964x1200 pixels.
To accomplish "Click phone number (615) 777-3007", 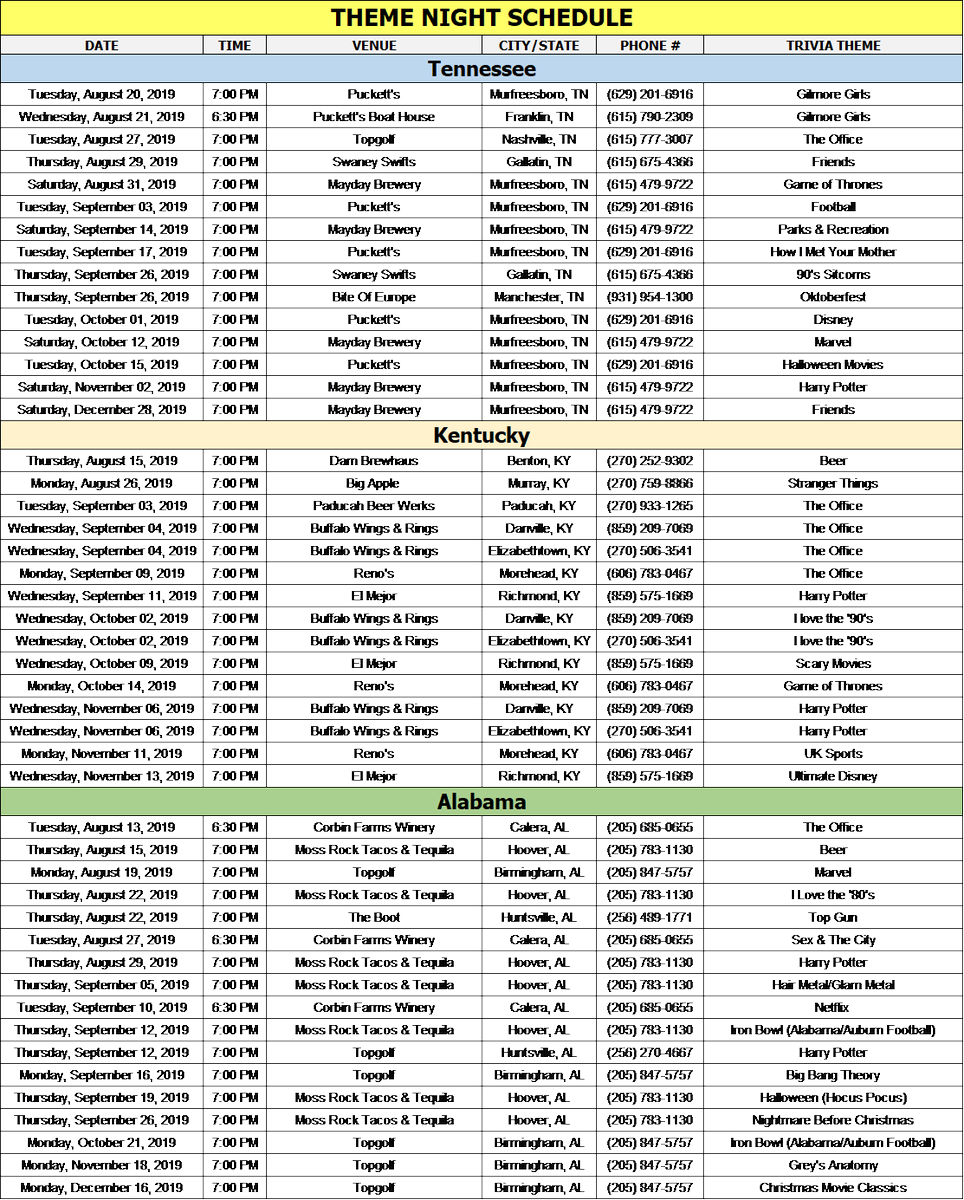I will [650, 139].
